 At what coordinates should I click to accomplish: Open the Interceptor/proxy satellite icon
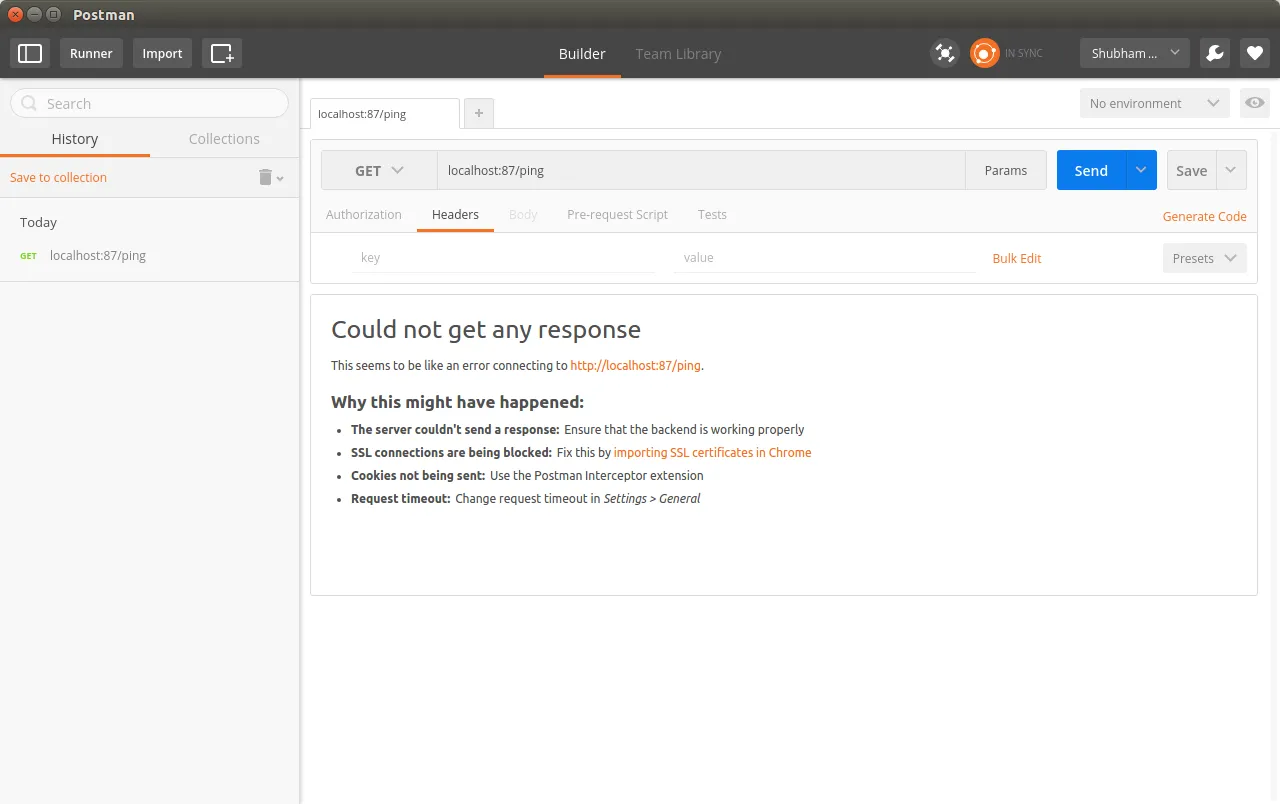(x=945, y=53)
